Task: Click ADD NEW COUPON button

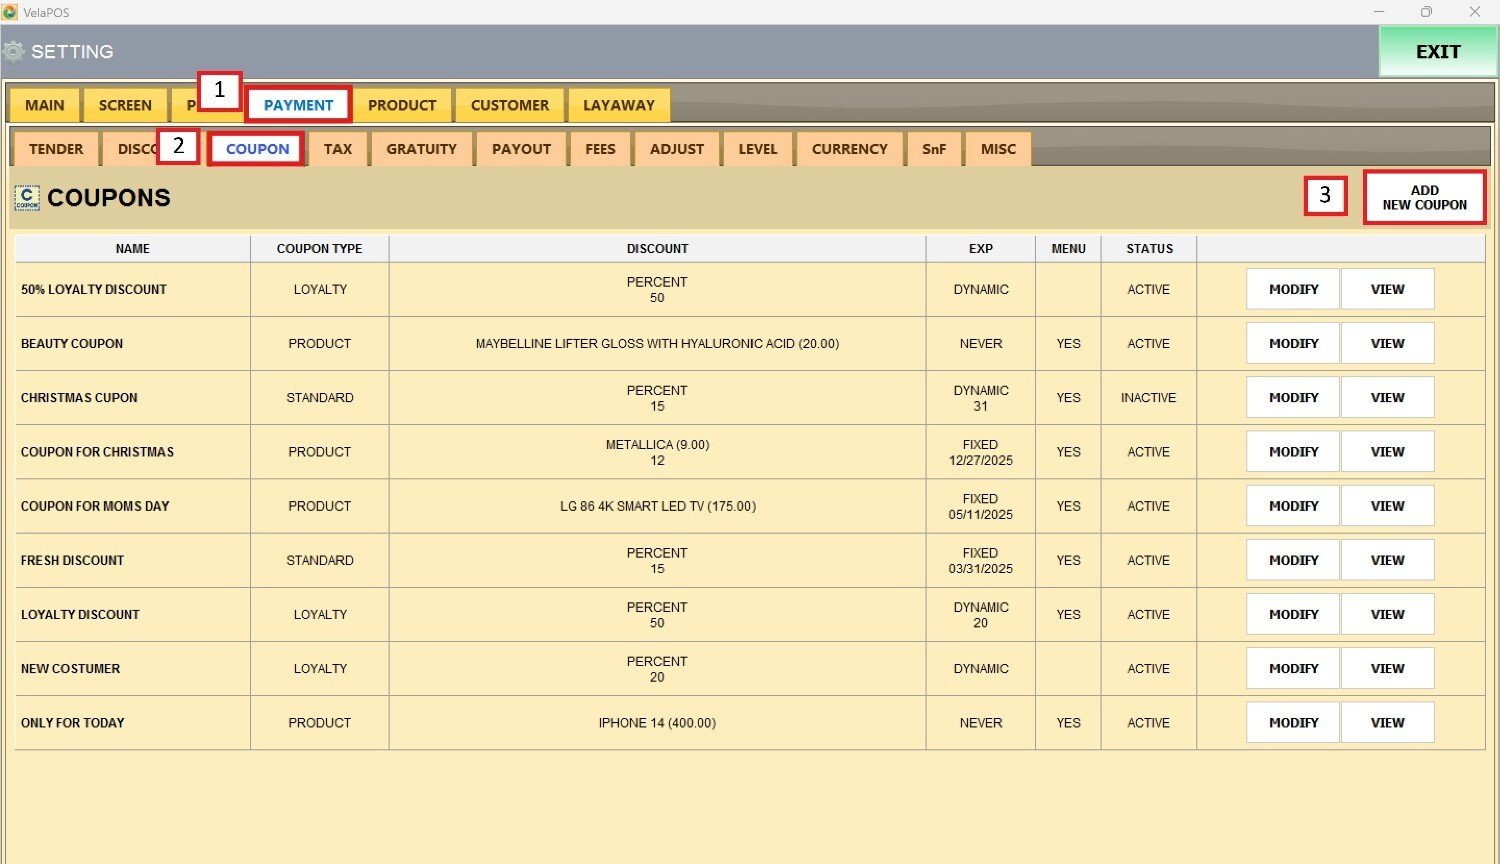Action: (x=1424, y=197)
